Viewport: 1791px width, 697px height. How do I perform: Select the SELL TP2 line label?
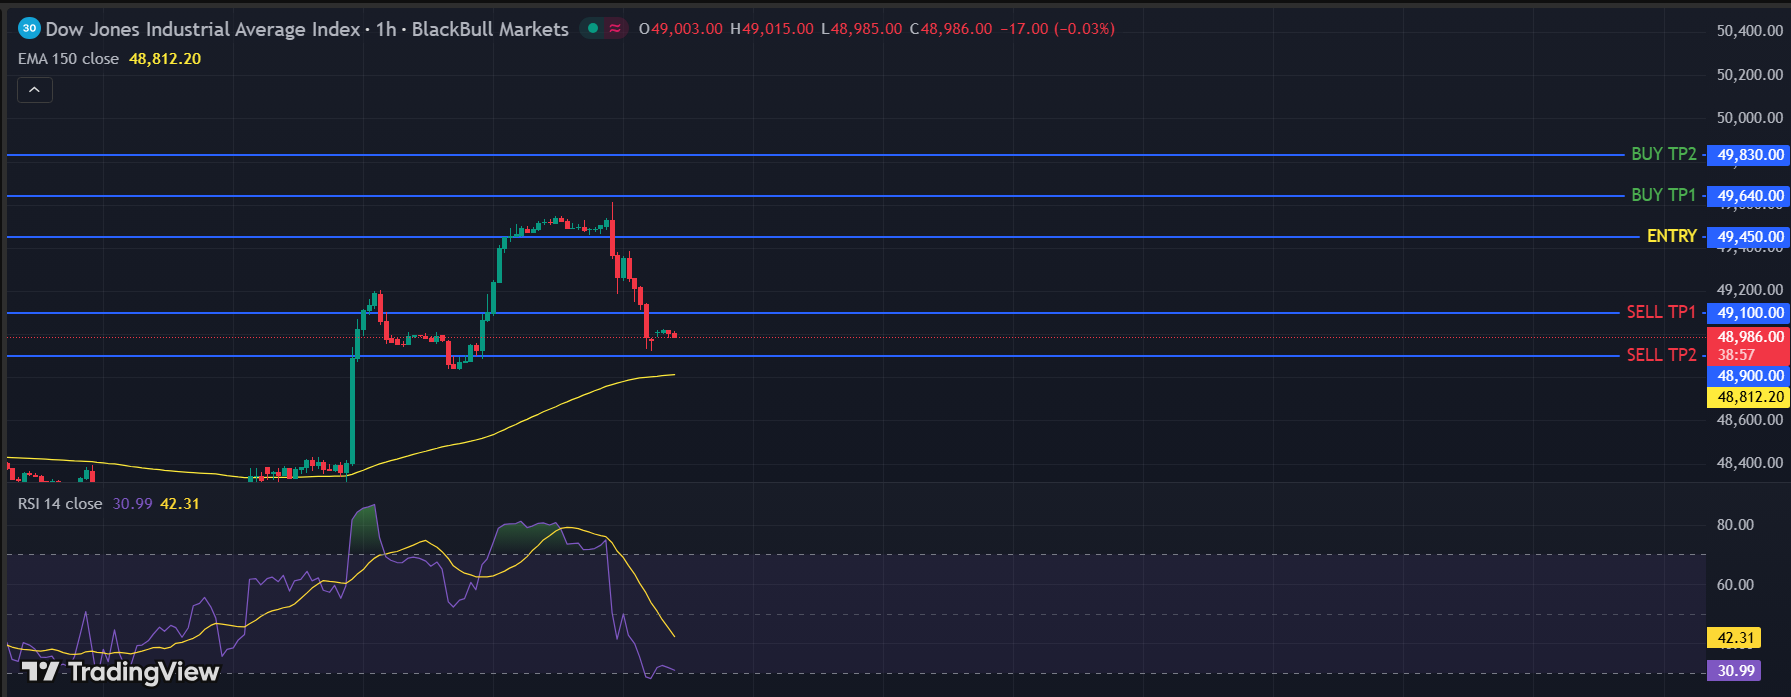(x=1660, y=355)
